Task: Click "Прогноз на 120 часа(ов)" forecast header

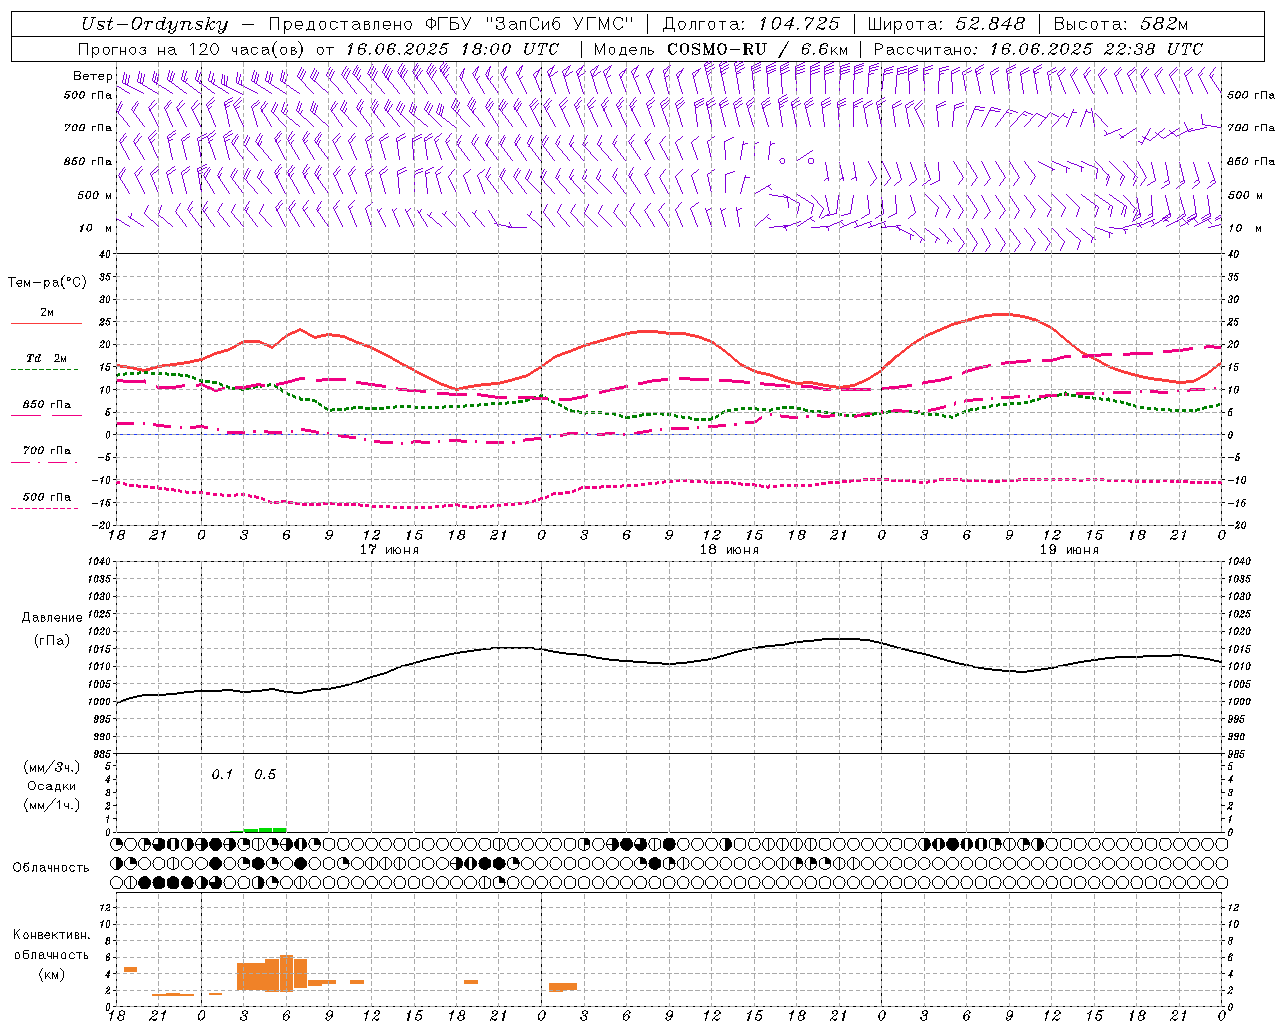Action: point(192,49)
